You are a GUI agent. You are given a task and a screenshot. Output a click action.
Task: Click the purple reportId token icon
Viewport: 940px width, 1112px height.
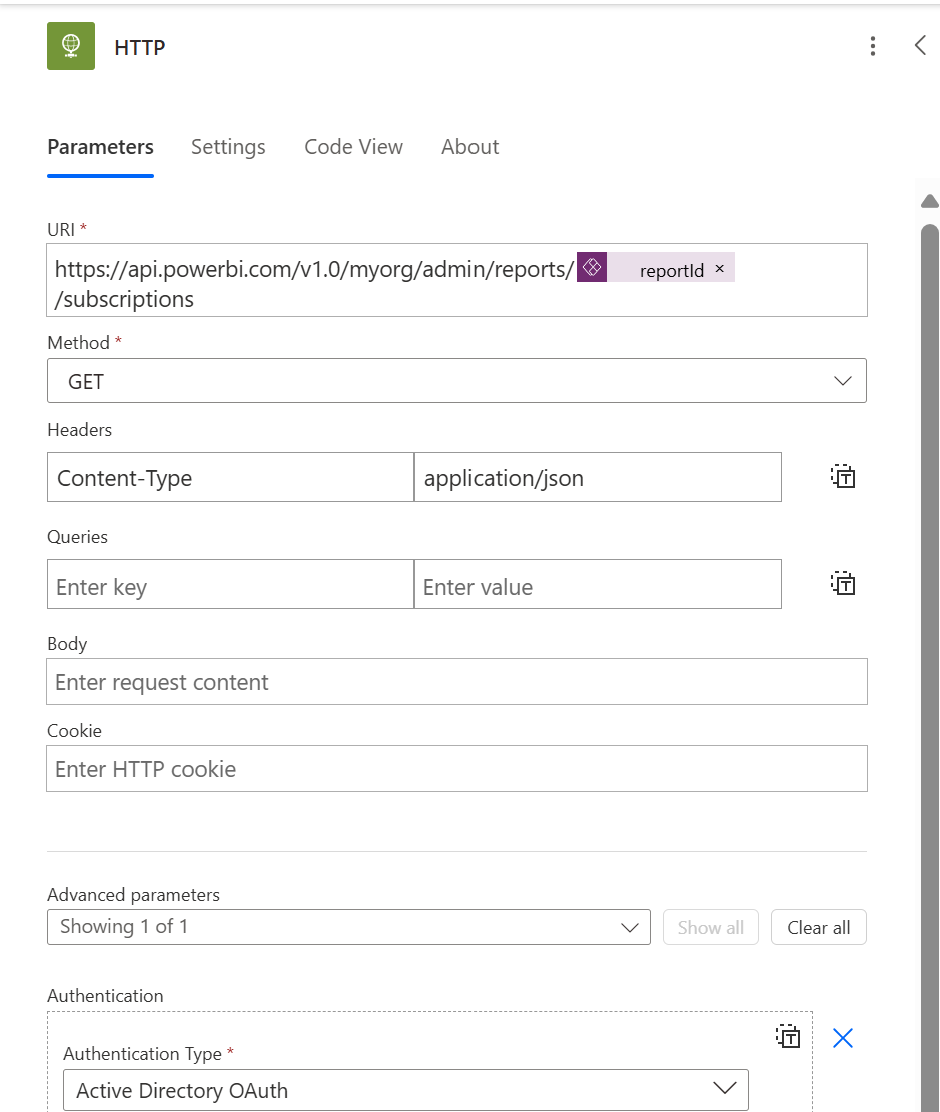(x=592, y=268)
